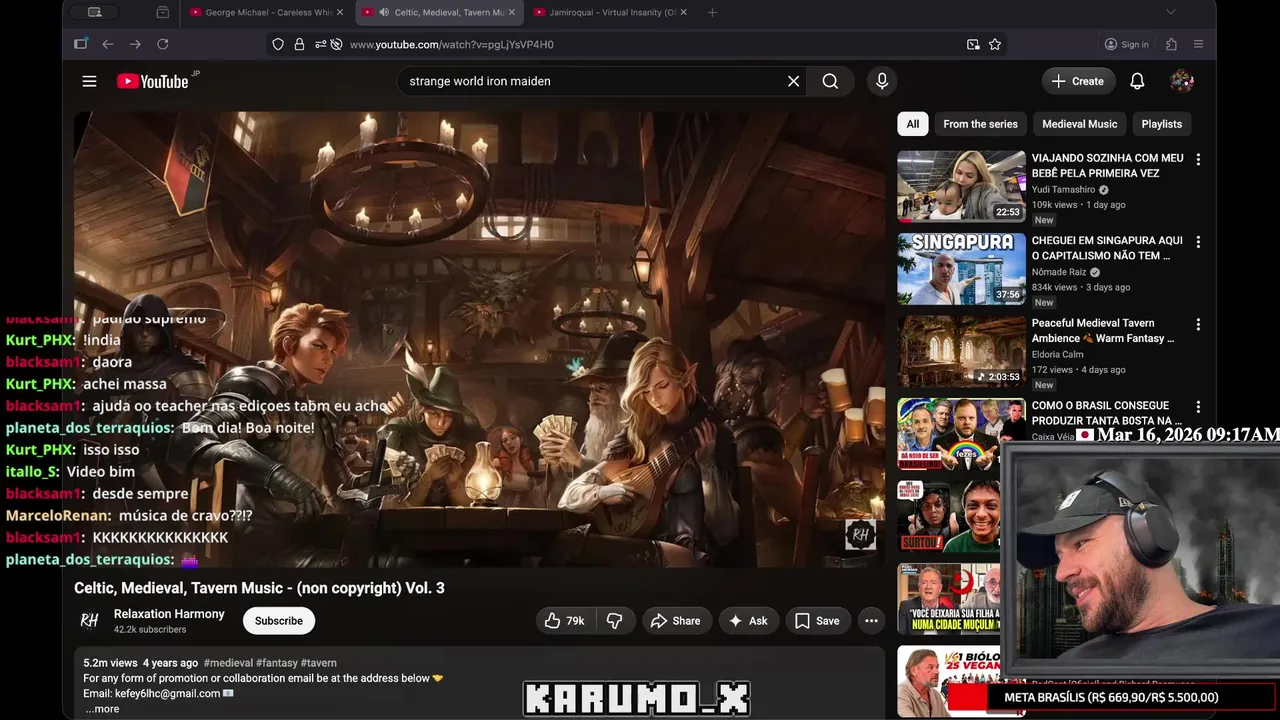Screen dimensions: 1280x720
Task: Go back with browser back arrow
Action: point(108,44)
